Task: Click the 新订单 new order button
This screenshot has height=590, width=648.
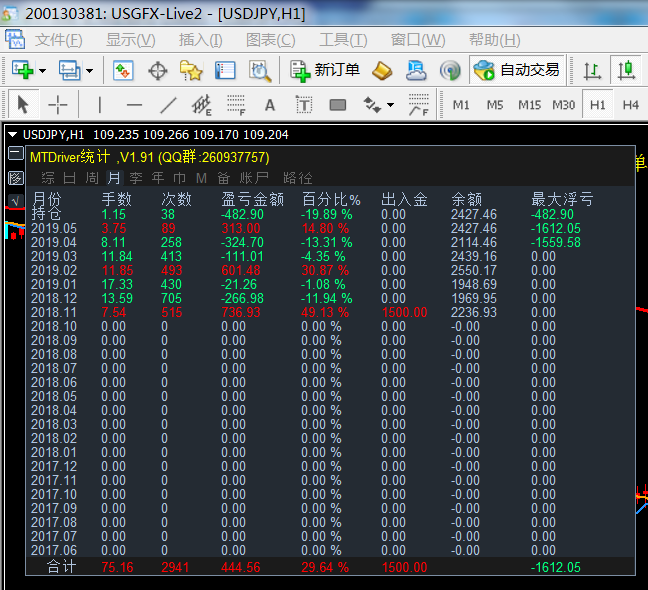Action: [325, 70]
